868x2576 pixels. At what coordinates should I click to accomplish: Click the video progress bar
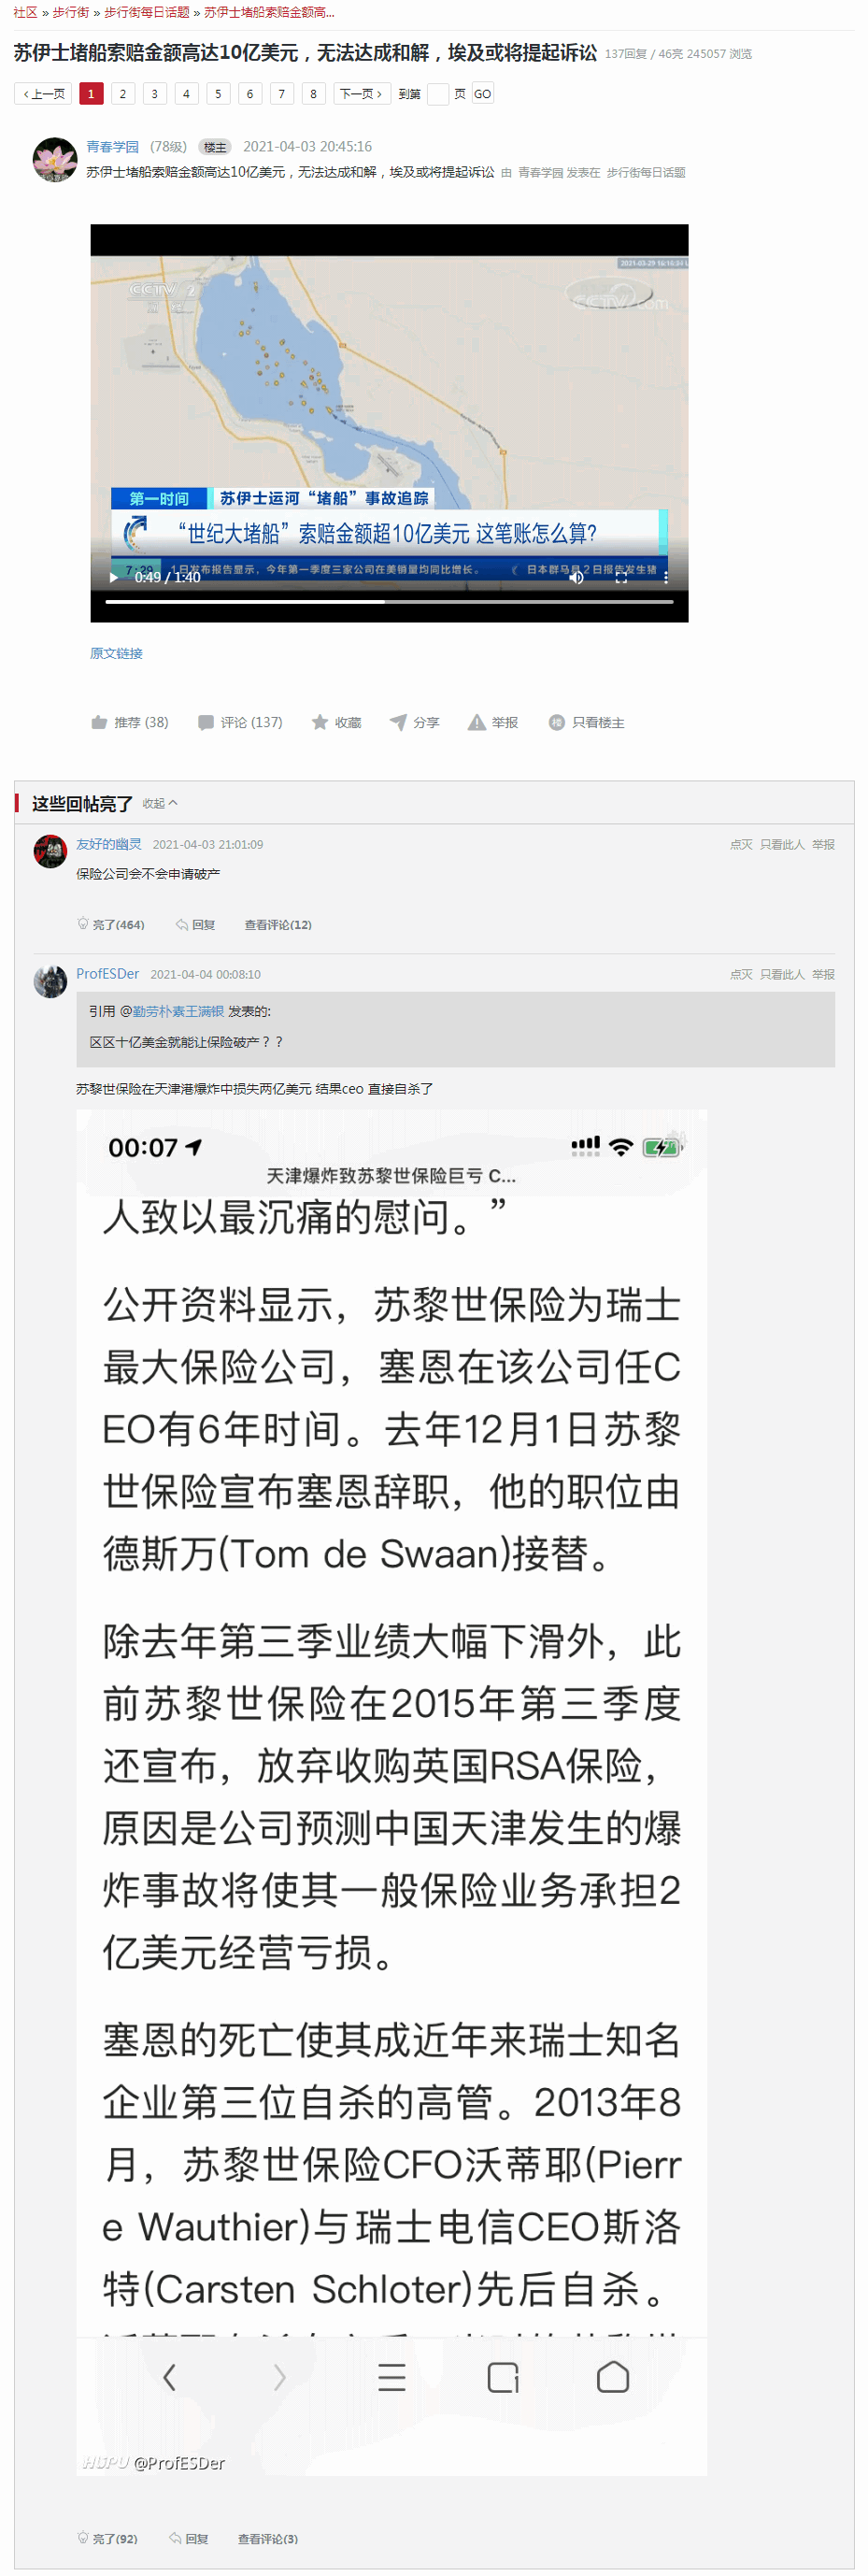[390, 603]
